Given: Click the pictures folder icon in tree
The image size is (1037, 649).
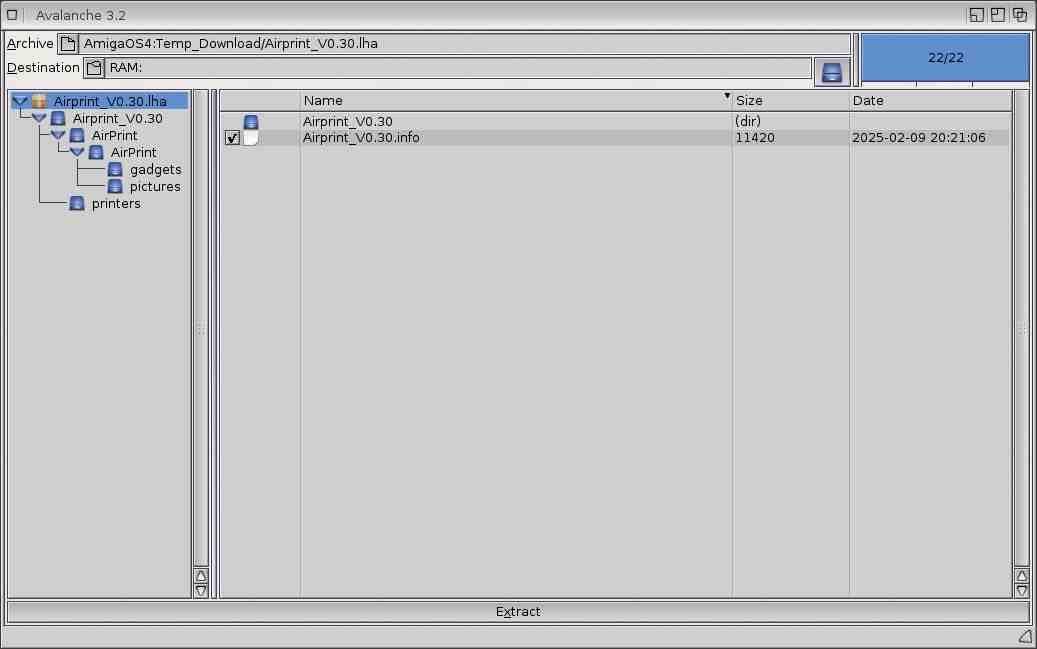Looking at the screenshot, I should click(x=115, y=187).
